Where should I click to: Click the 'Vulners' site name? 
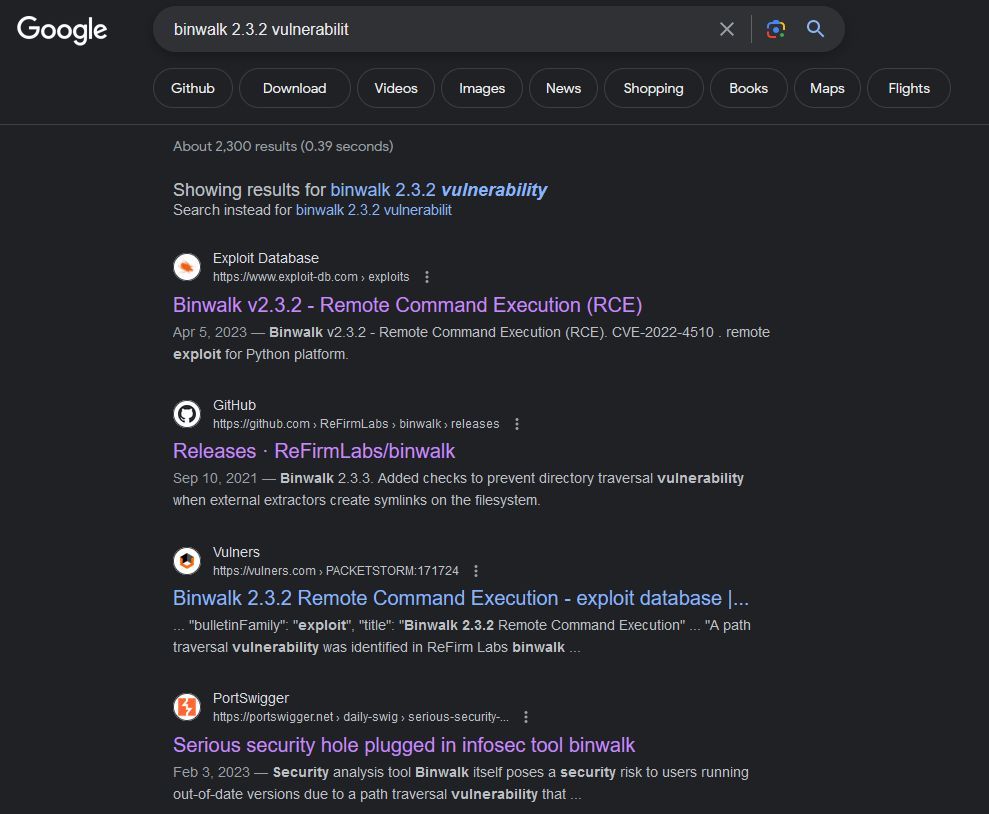236,552
